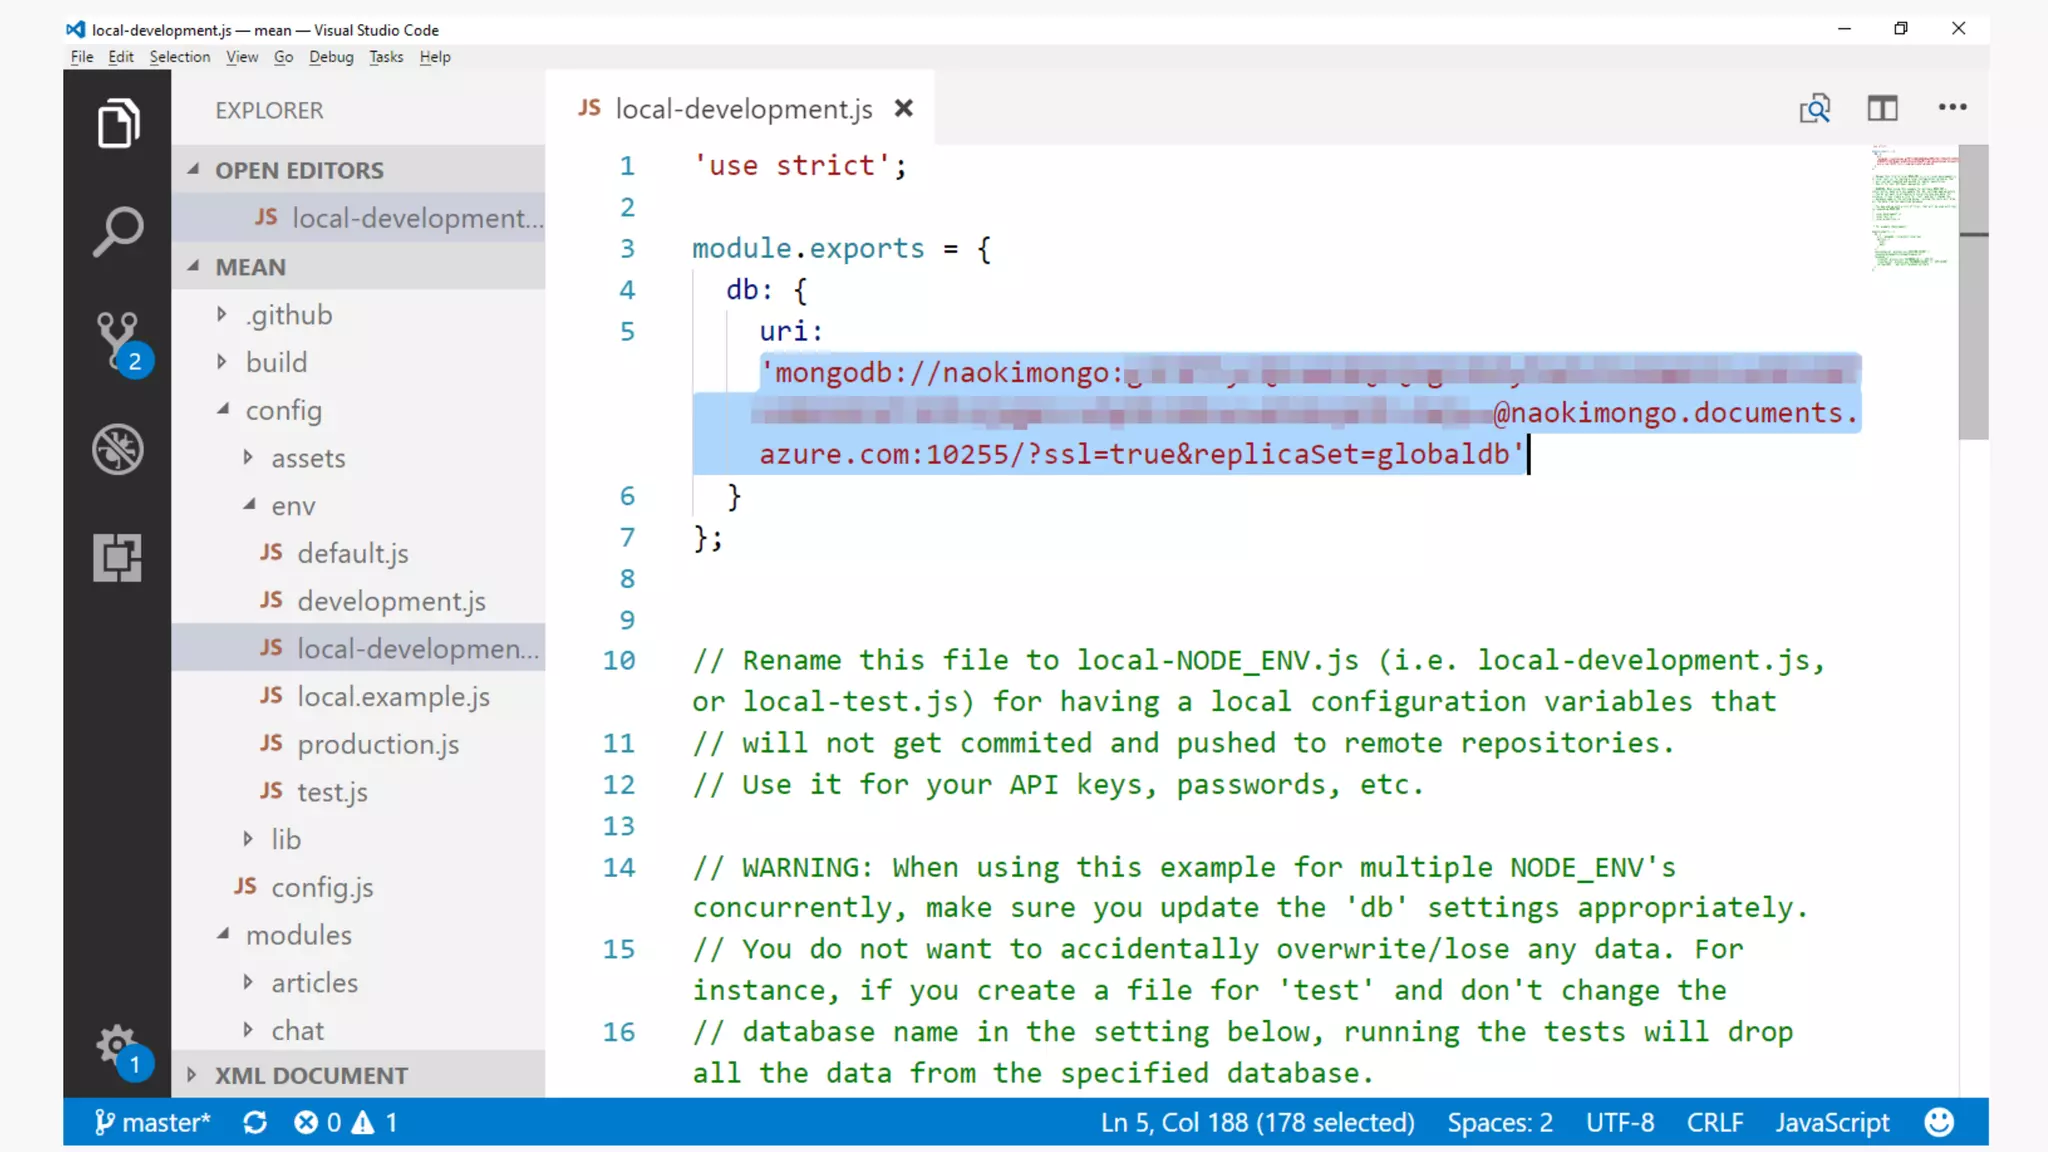Click the Manage gear icon
This screenshot has width=2048, height=1152.
tap(118, 1046)
